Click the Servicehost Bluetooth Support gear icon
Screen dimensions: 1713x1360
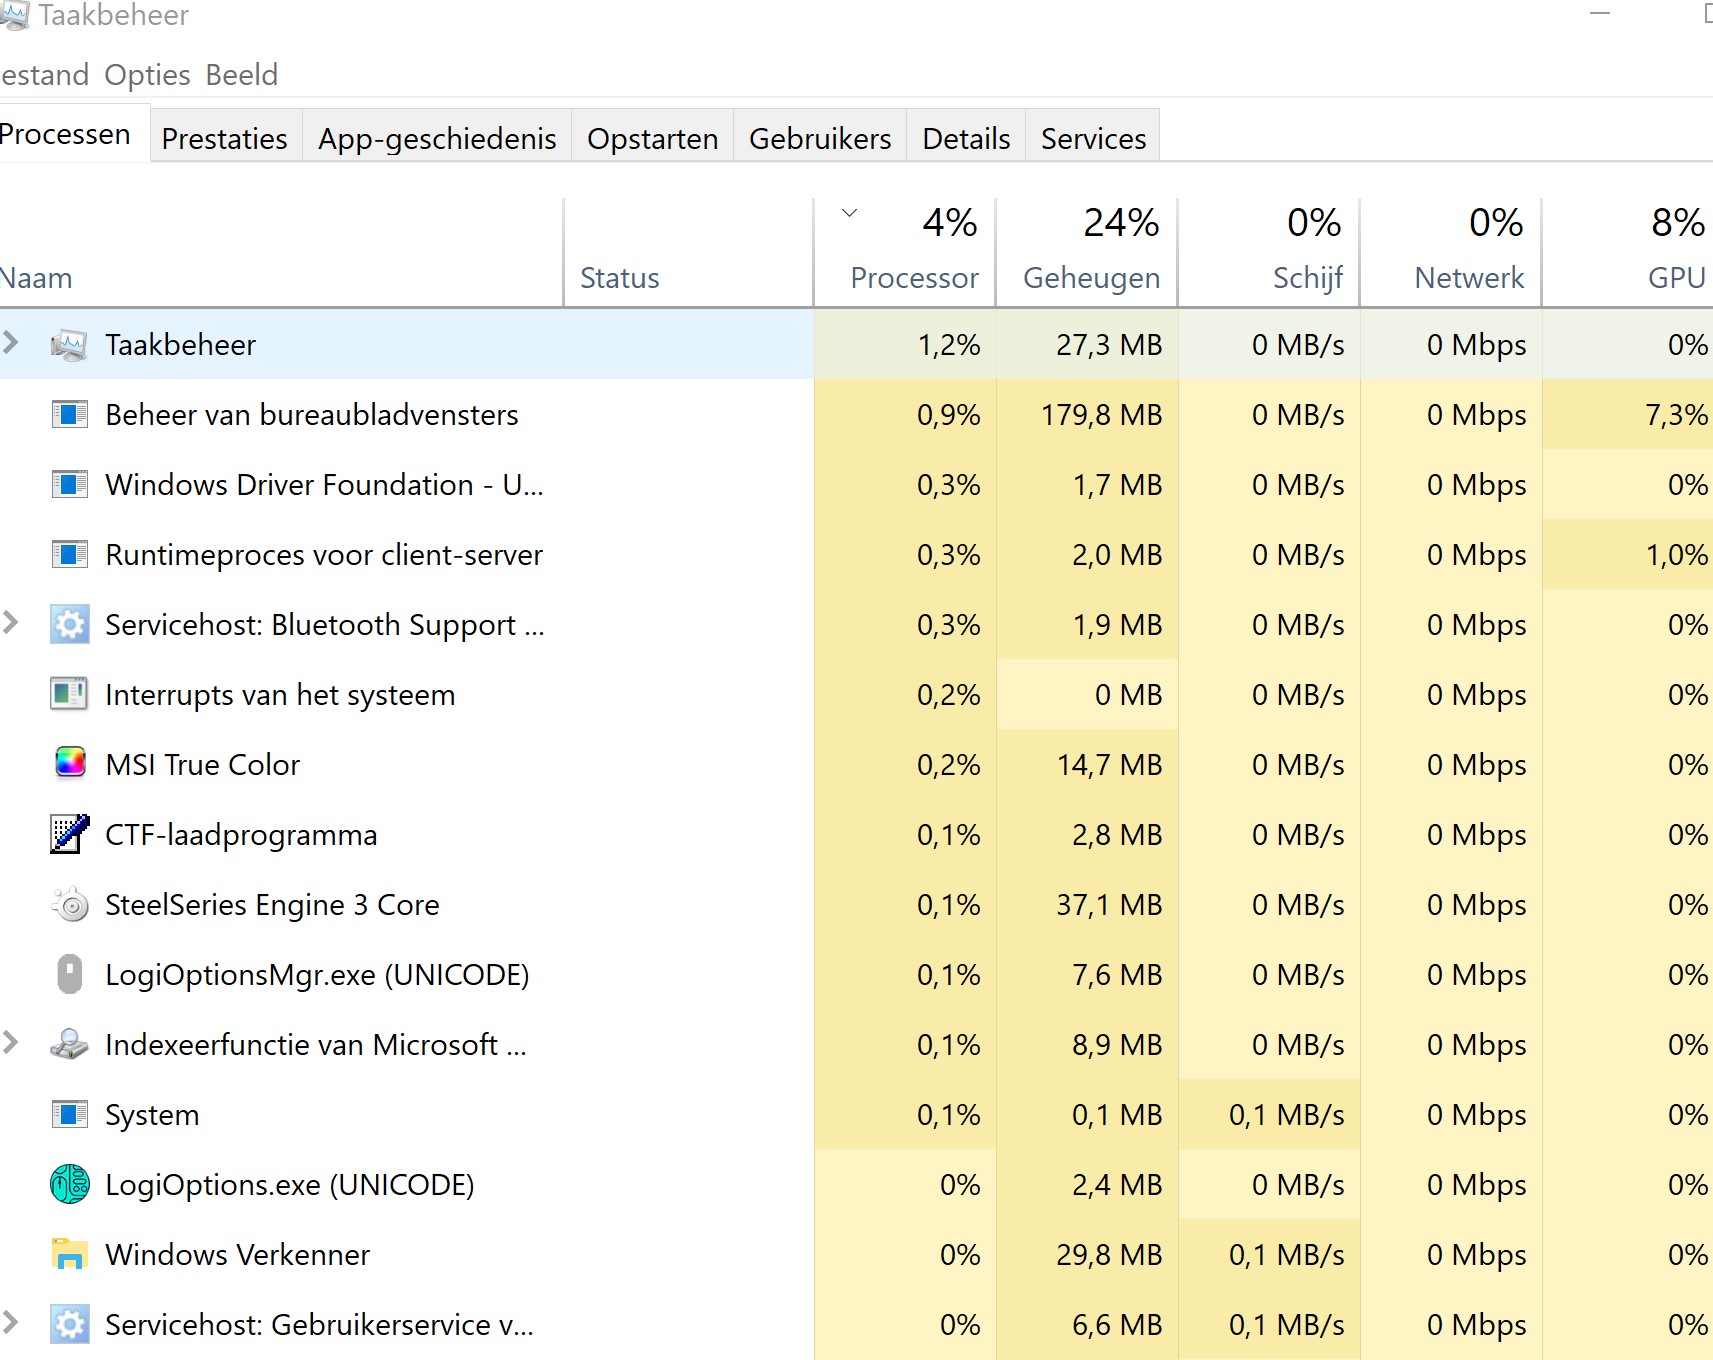69,624
